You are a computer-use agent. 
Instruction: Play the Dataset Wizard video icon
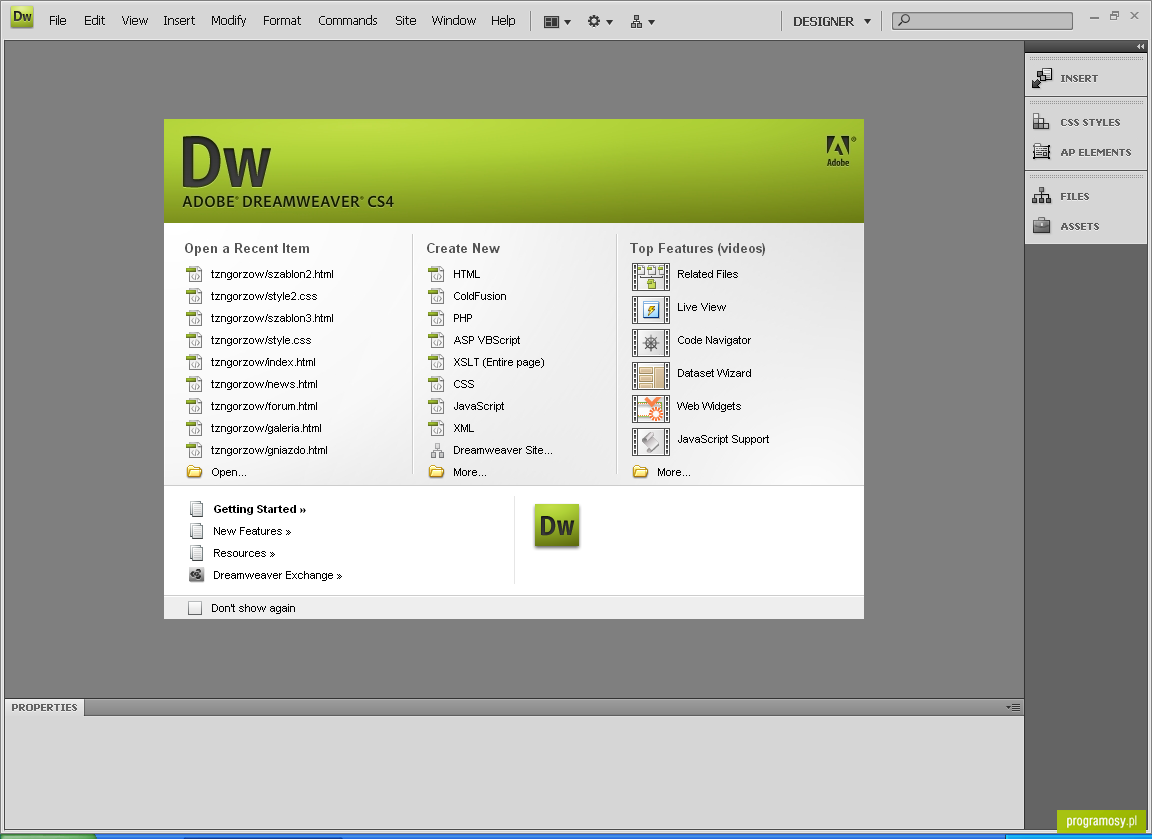[x=651, y=376]
